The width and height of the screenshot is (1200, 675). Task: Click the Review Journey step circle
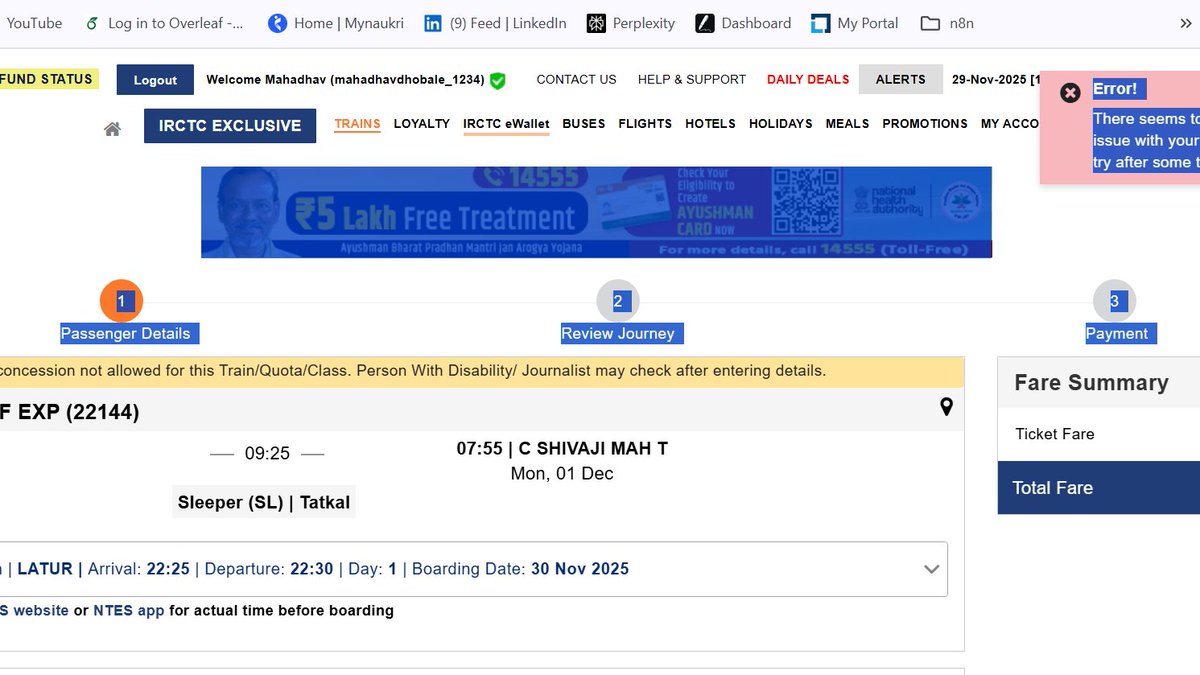618,298
